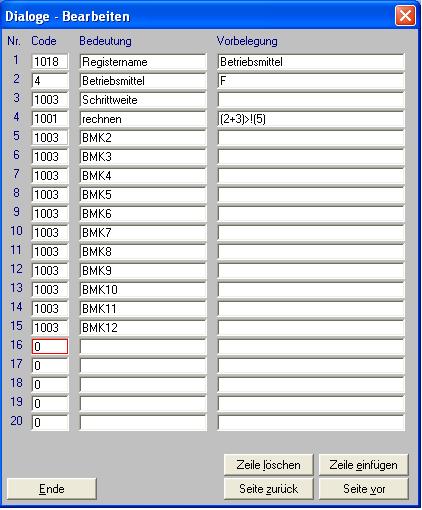The height and width of the screenshot is (510, 422).
Task: Click the Vorbelegung field with (2+3)>!(5)
Action: point(311,119)
